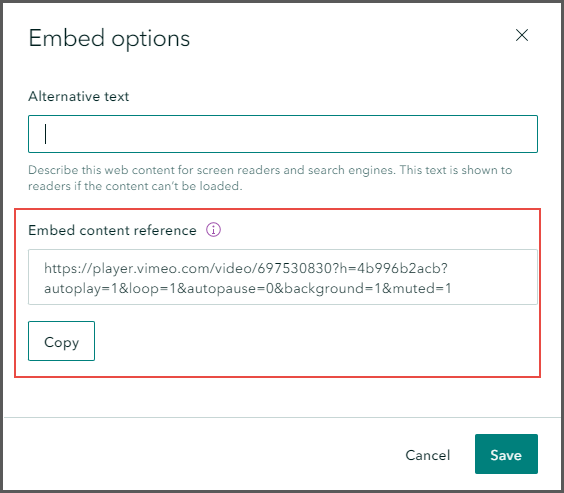Select the Embed content reference URL box

(x=283, y=277)
